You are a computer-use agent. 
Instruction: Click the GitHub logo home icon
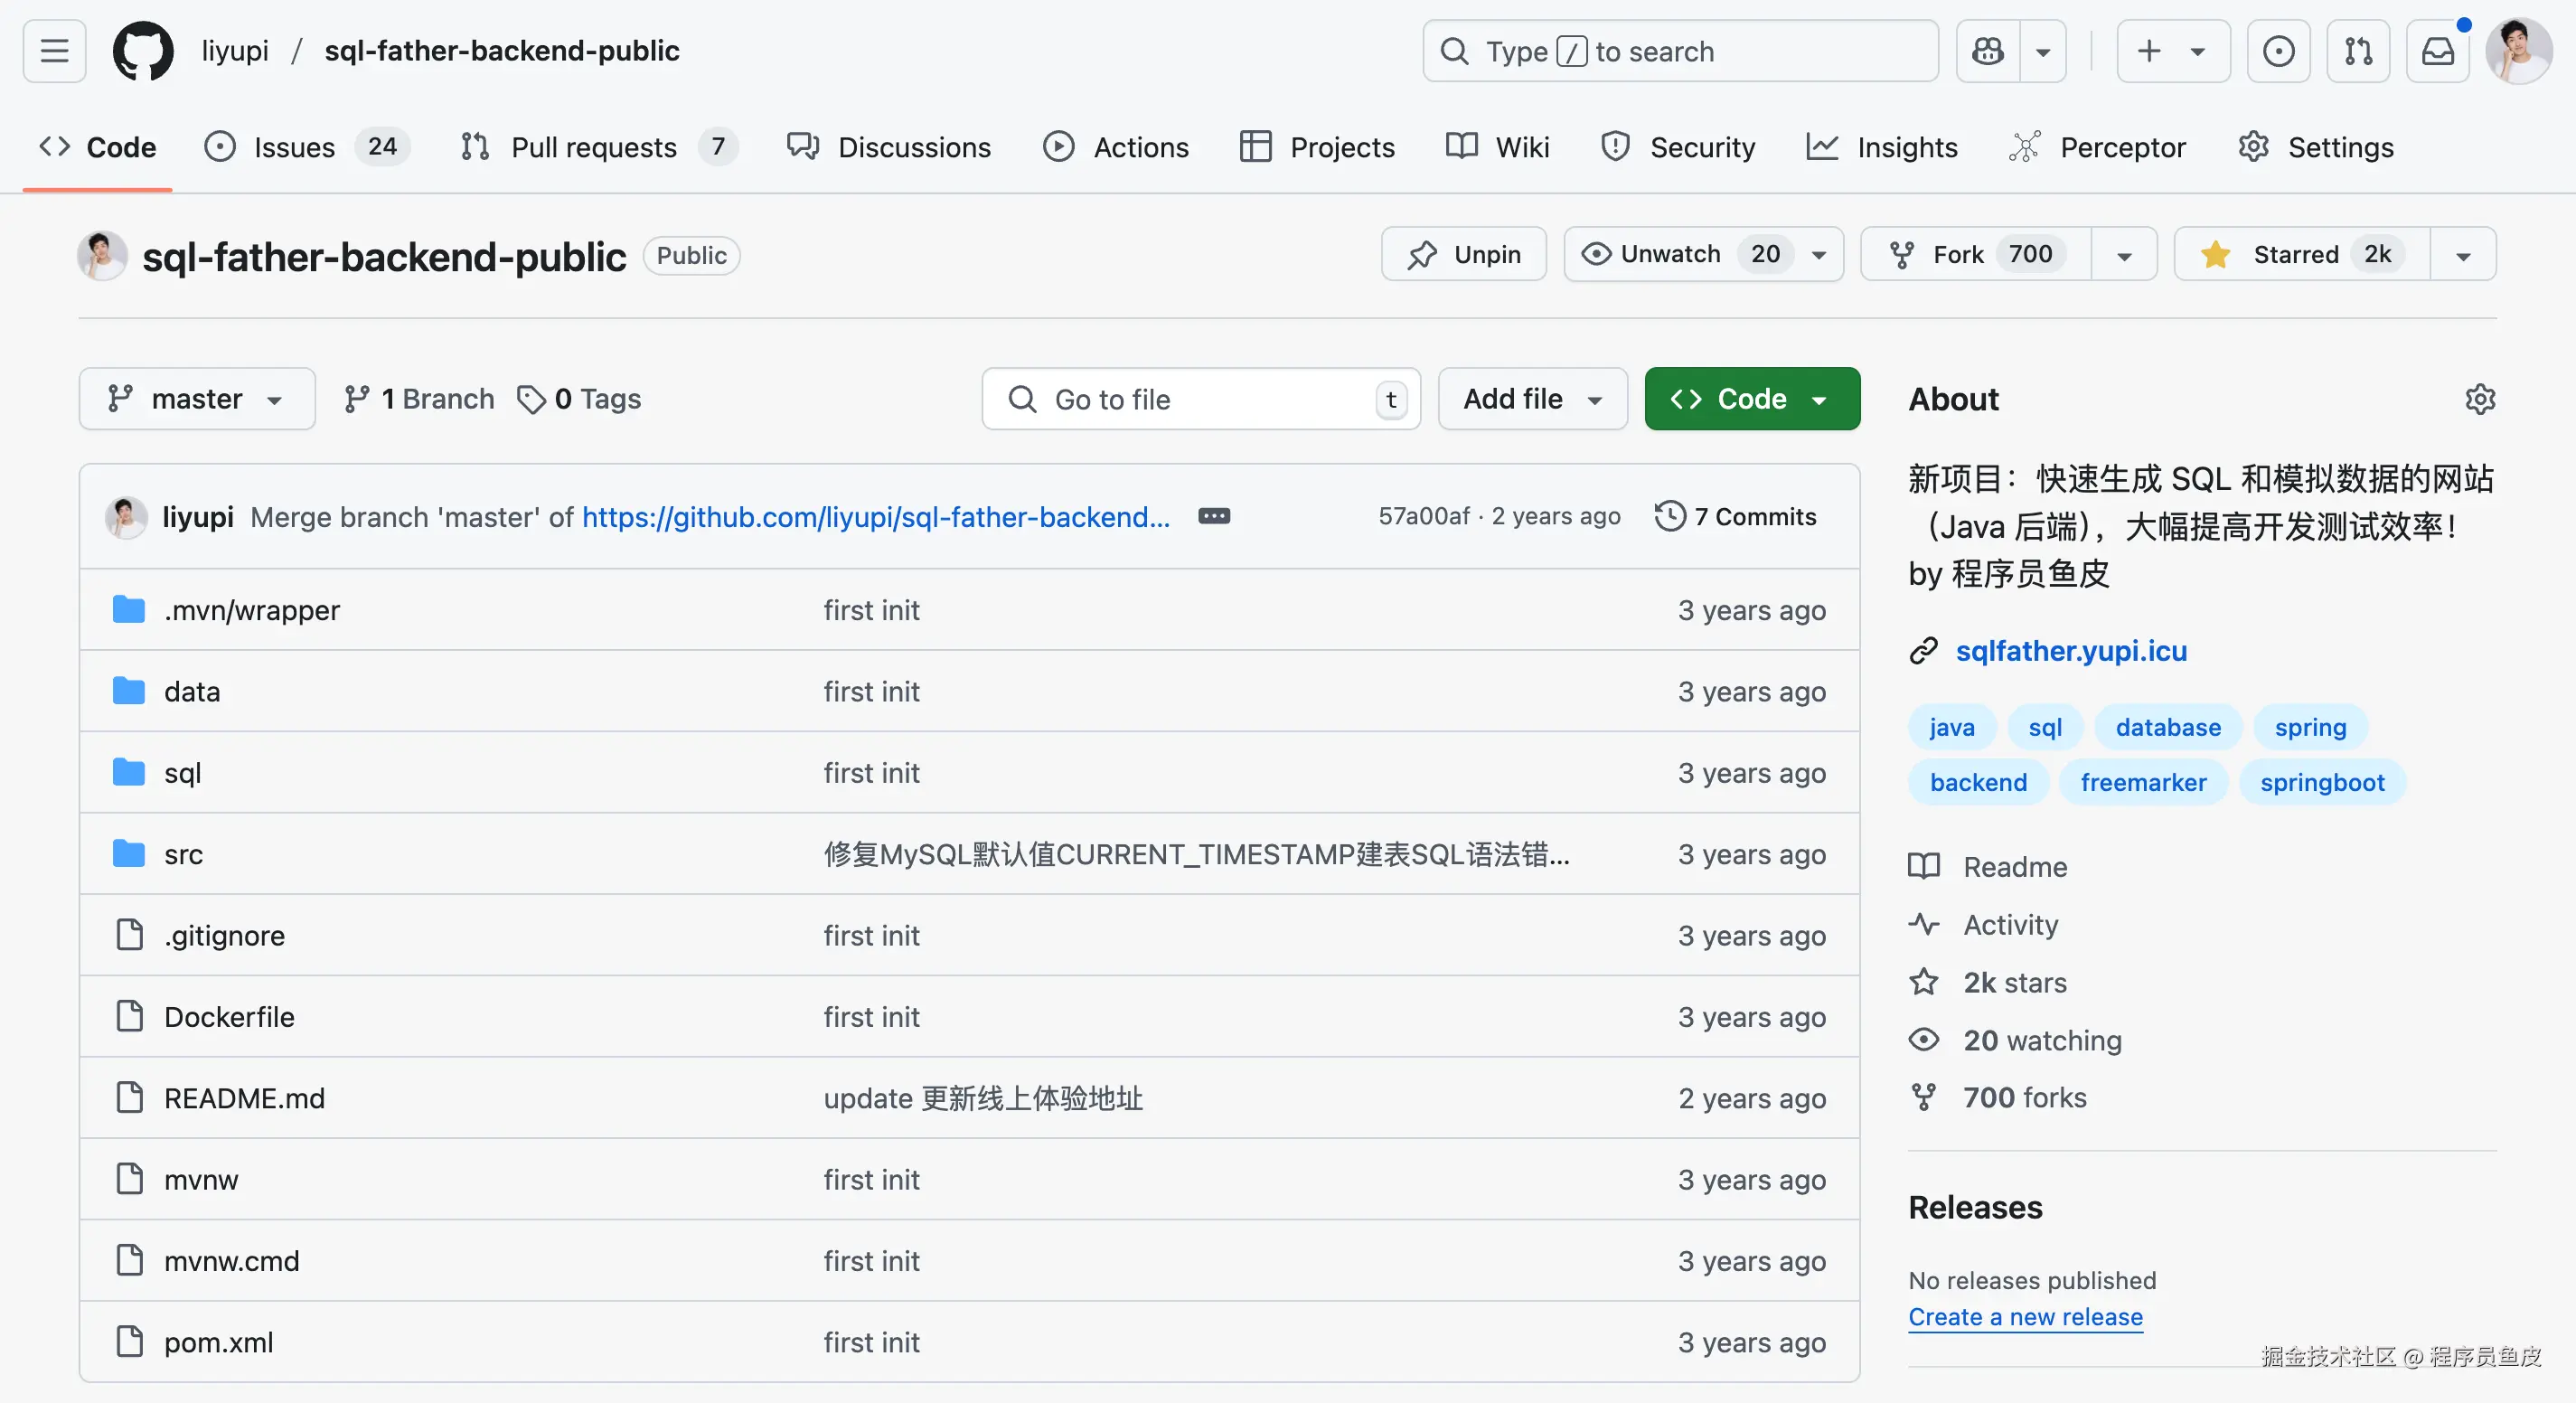pyautogui.click(x=143, y=51)
